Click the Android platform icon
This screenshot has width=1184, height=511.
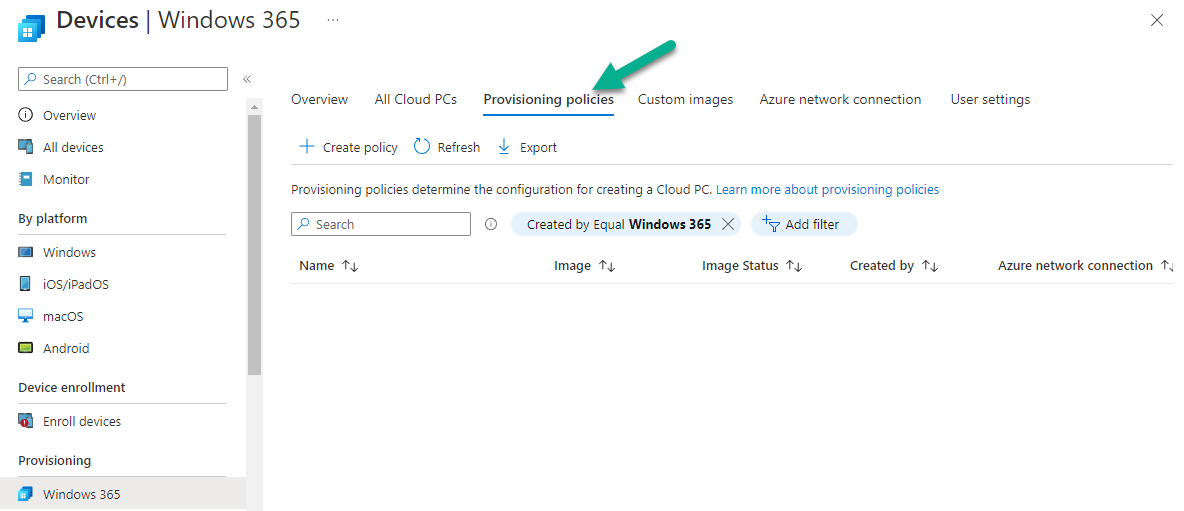coord(26,348)
